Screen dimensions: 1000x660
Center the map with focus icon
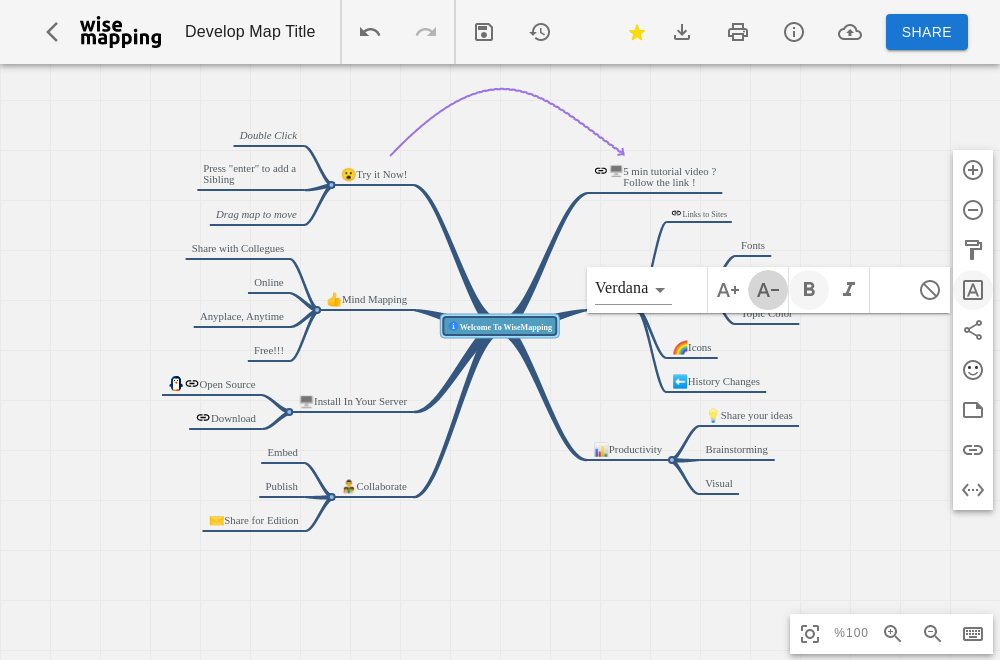pyautogui.click(x=810, y=634)
